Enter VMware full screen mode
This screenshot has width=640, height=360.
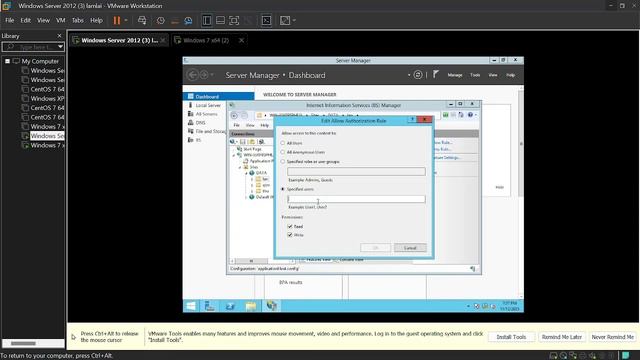click(234, 20)
